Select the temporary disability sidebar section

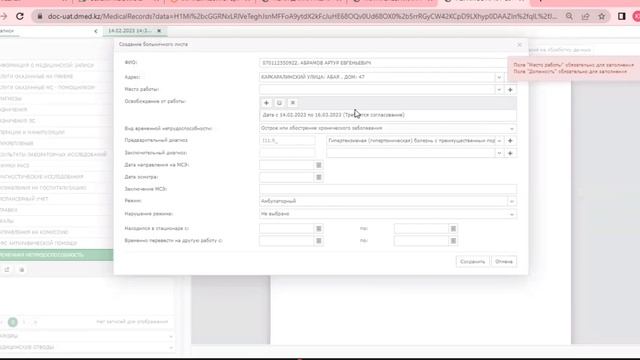tap(56, 255)
